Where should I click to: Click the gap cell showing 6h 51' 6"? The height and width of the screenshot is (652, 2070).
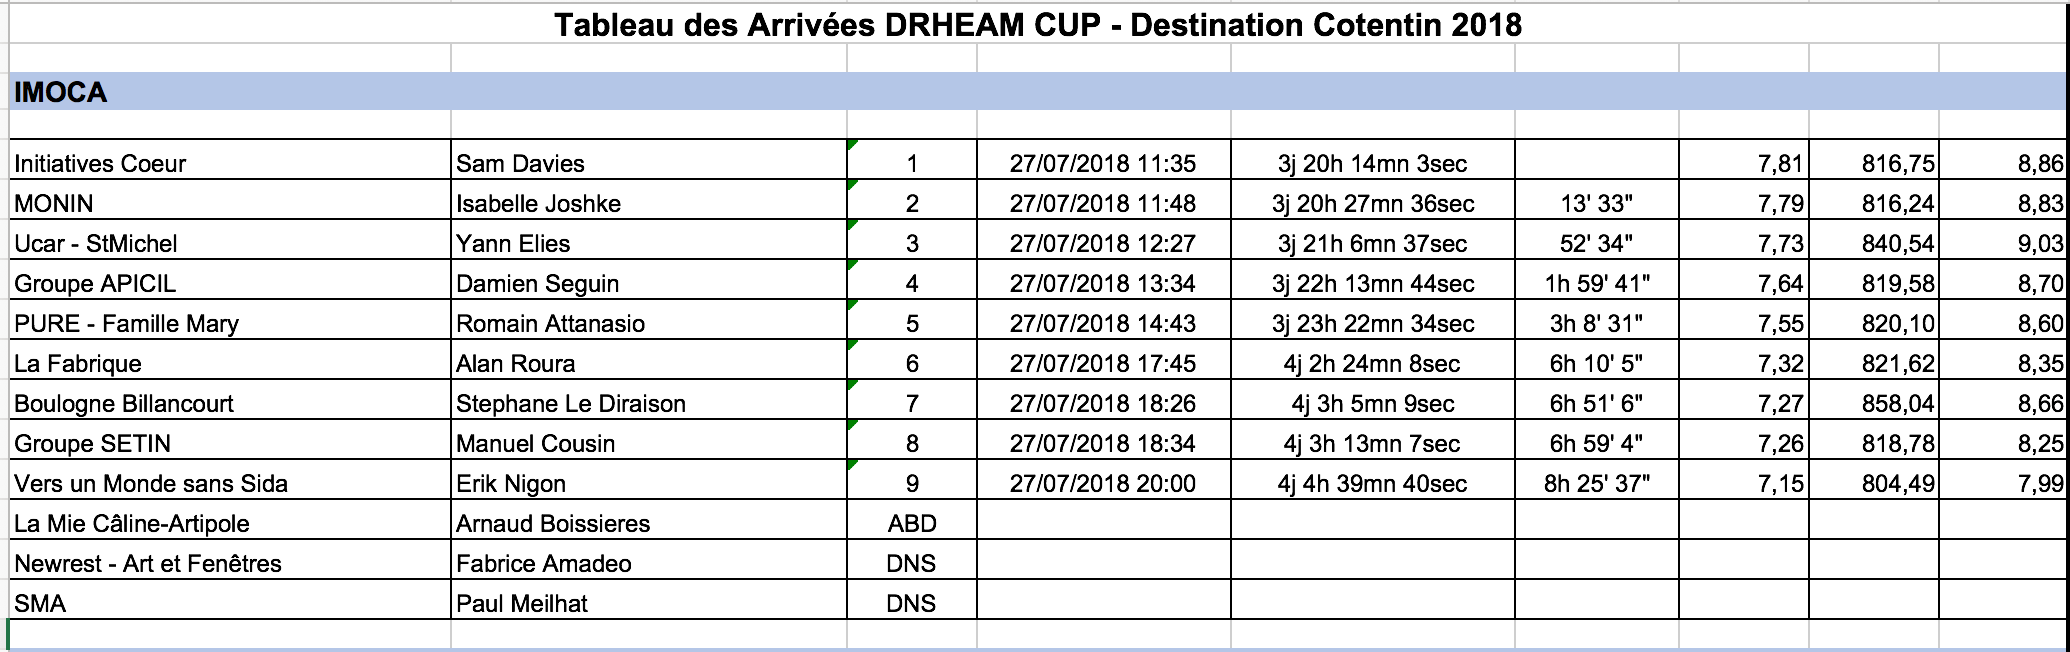pos(1596,403)
